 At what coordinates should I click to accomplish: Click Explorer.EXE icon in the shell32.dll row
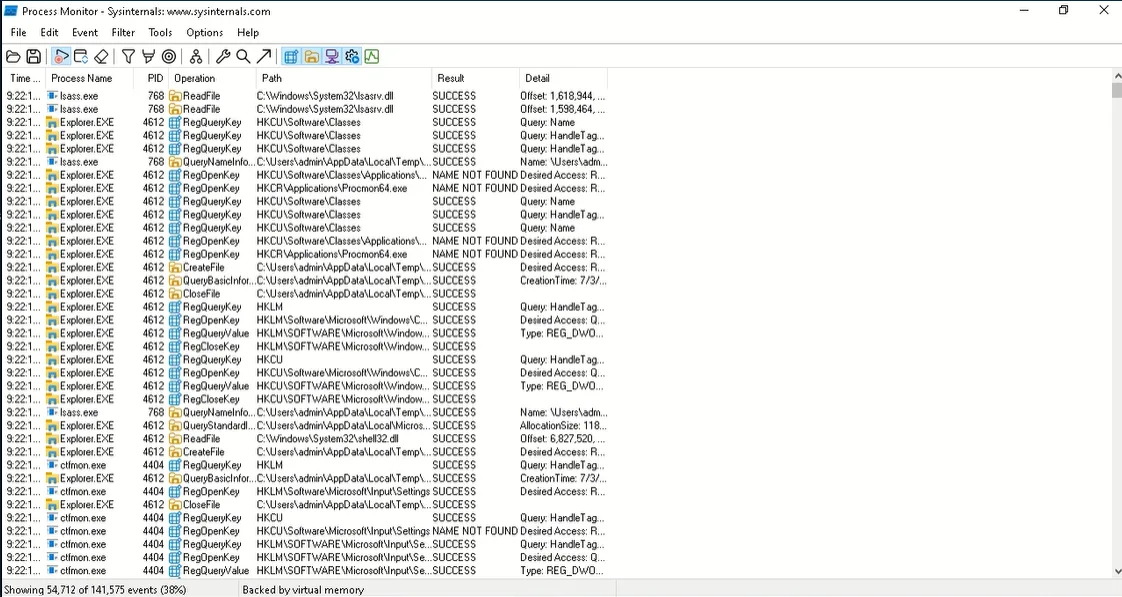52,439
